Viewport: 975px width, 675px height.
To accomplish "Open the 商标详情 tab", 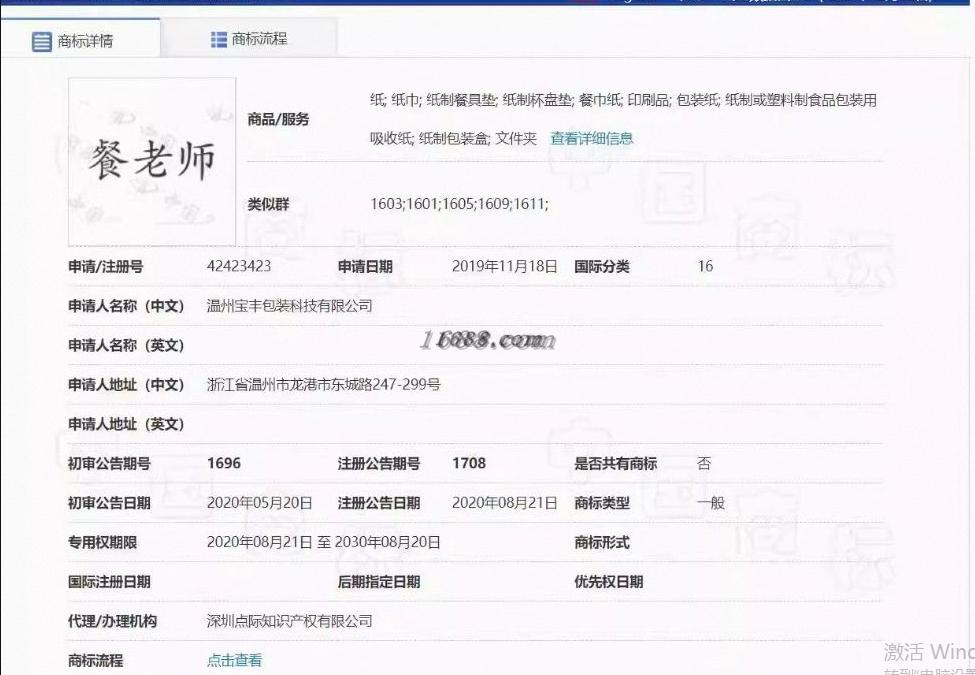I will click(x=80, y=41).
